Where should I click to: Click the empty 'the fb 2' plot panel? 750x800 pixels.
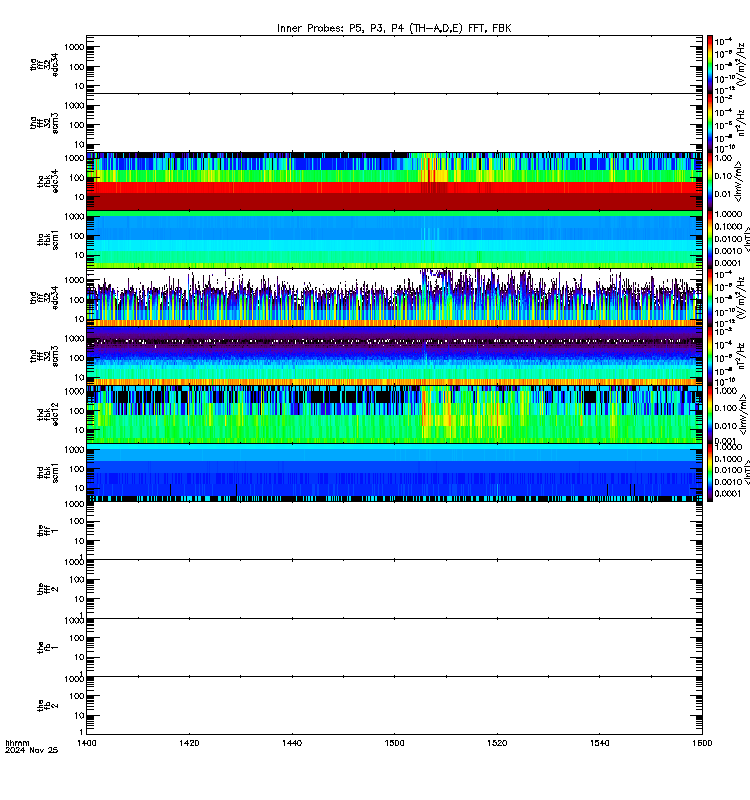point(394,706)
